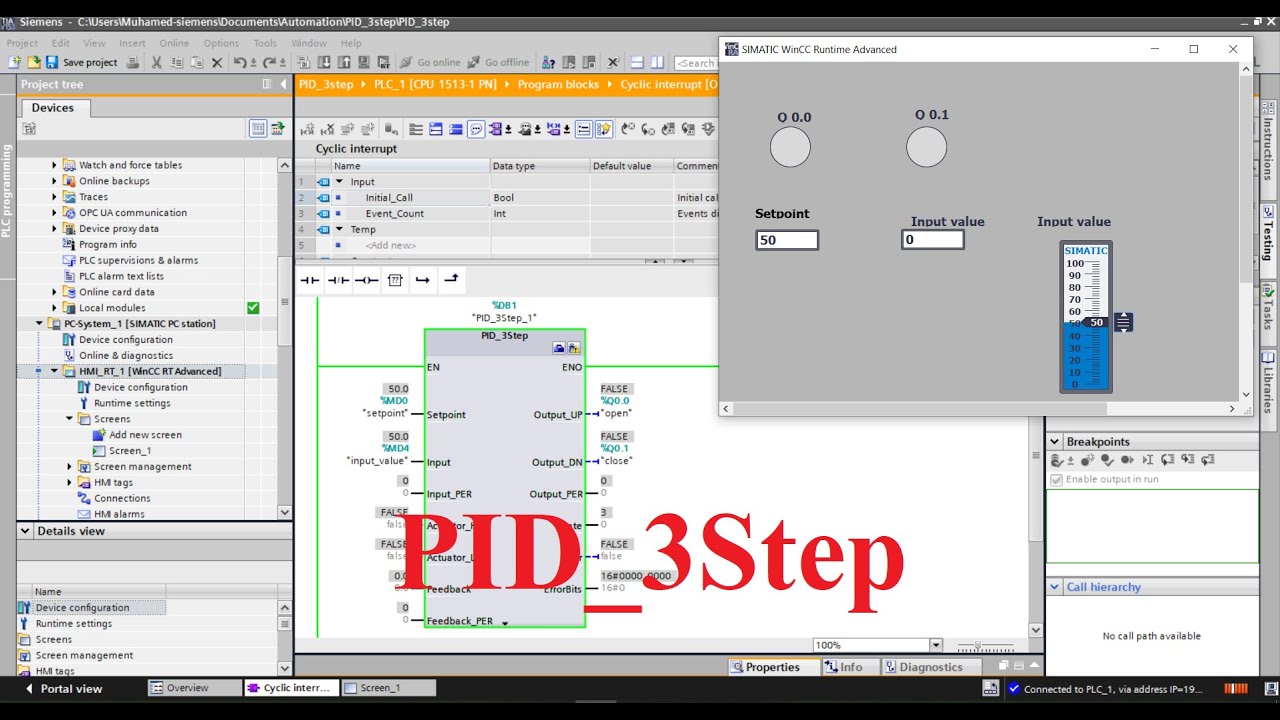Image resolution: width=1280 pixels, height=720 pixels.
Task: Open the Project menu
Action: [x=22, y=43]
